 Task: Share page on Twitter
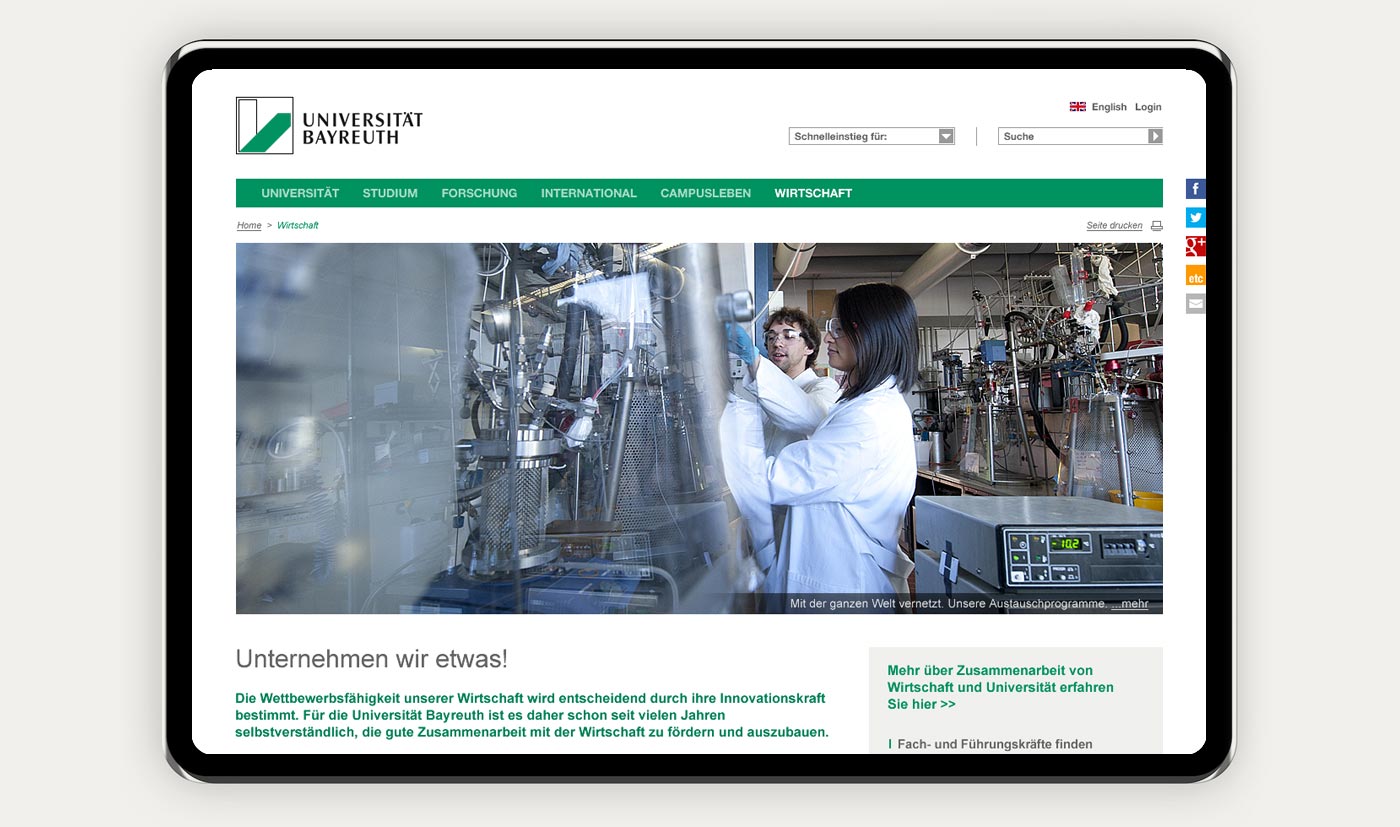(1196, 218)
